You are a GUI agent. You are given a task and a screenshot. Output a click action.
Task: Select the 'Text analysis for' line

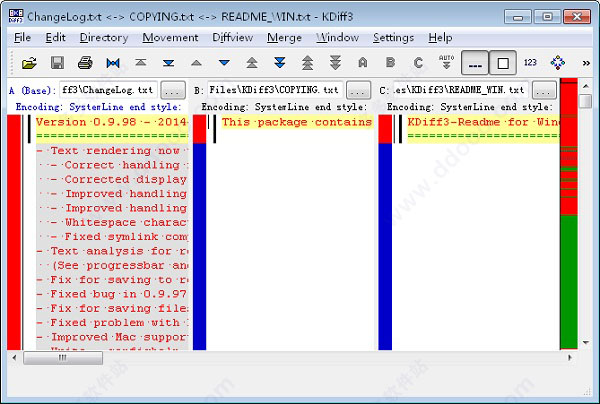coord(112,251)
